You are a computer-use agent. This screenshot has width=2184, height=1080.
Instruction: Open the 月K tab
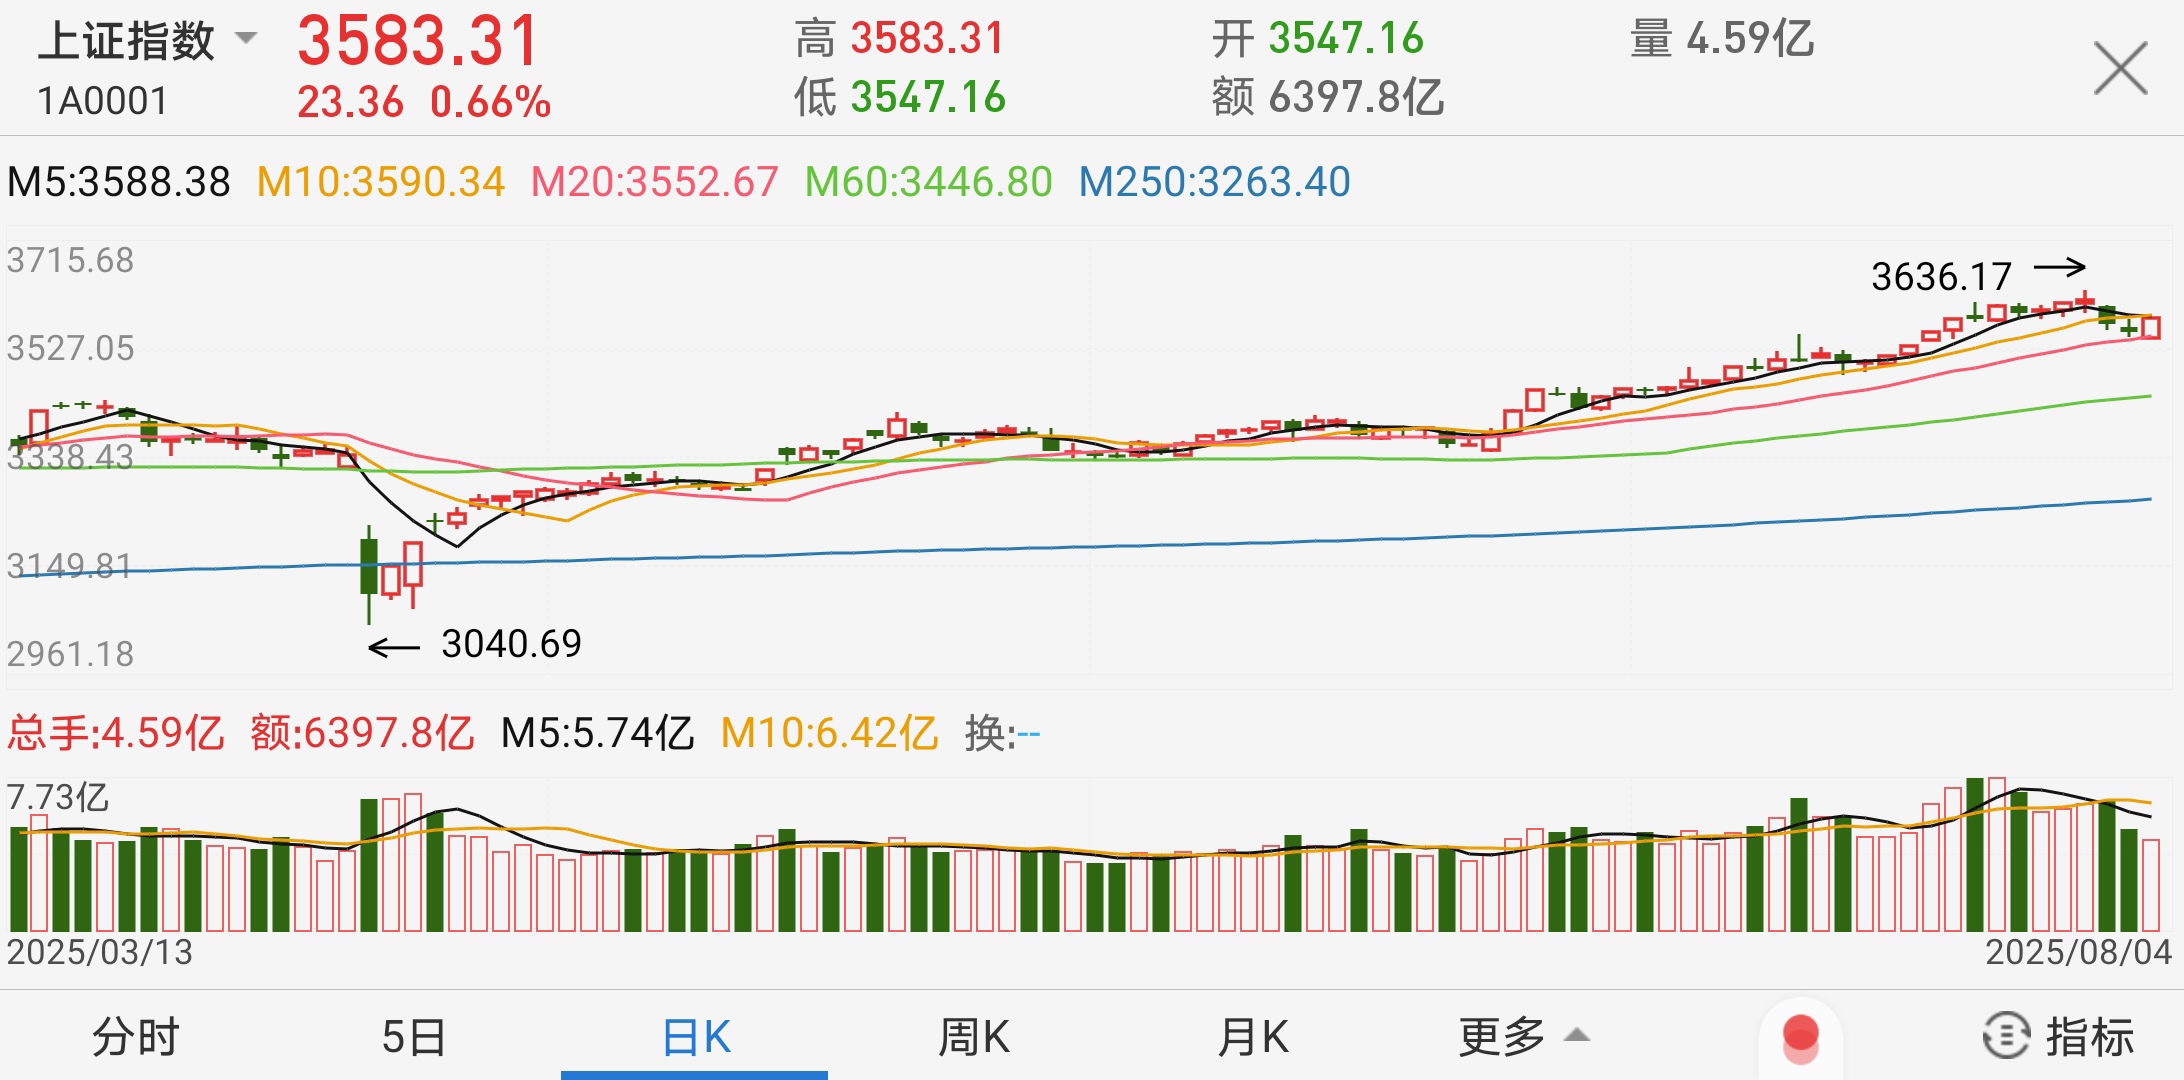tap(1253, 1036)
